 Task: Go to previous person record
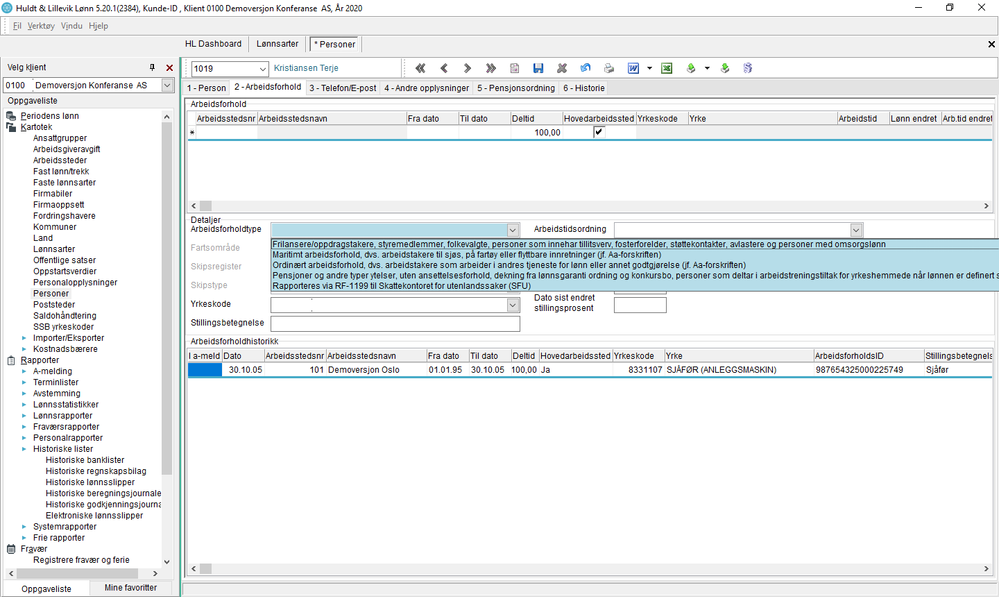[x=444, y=68]
